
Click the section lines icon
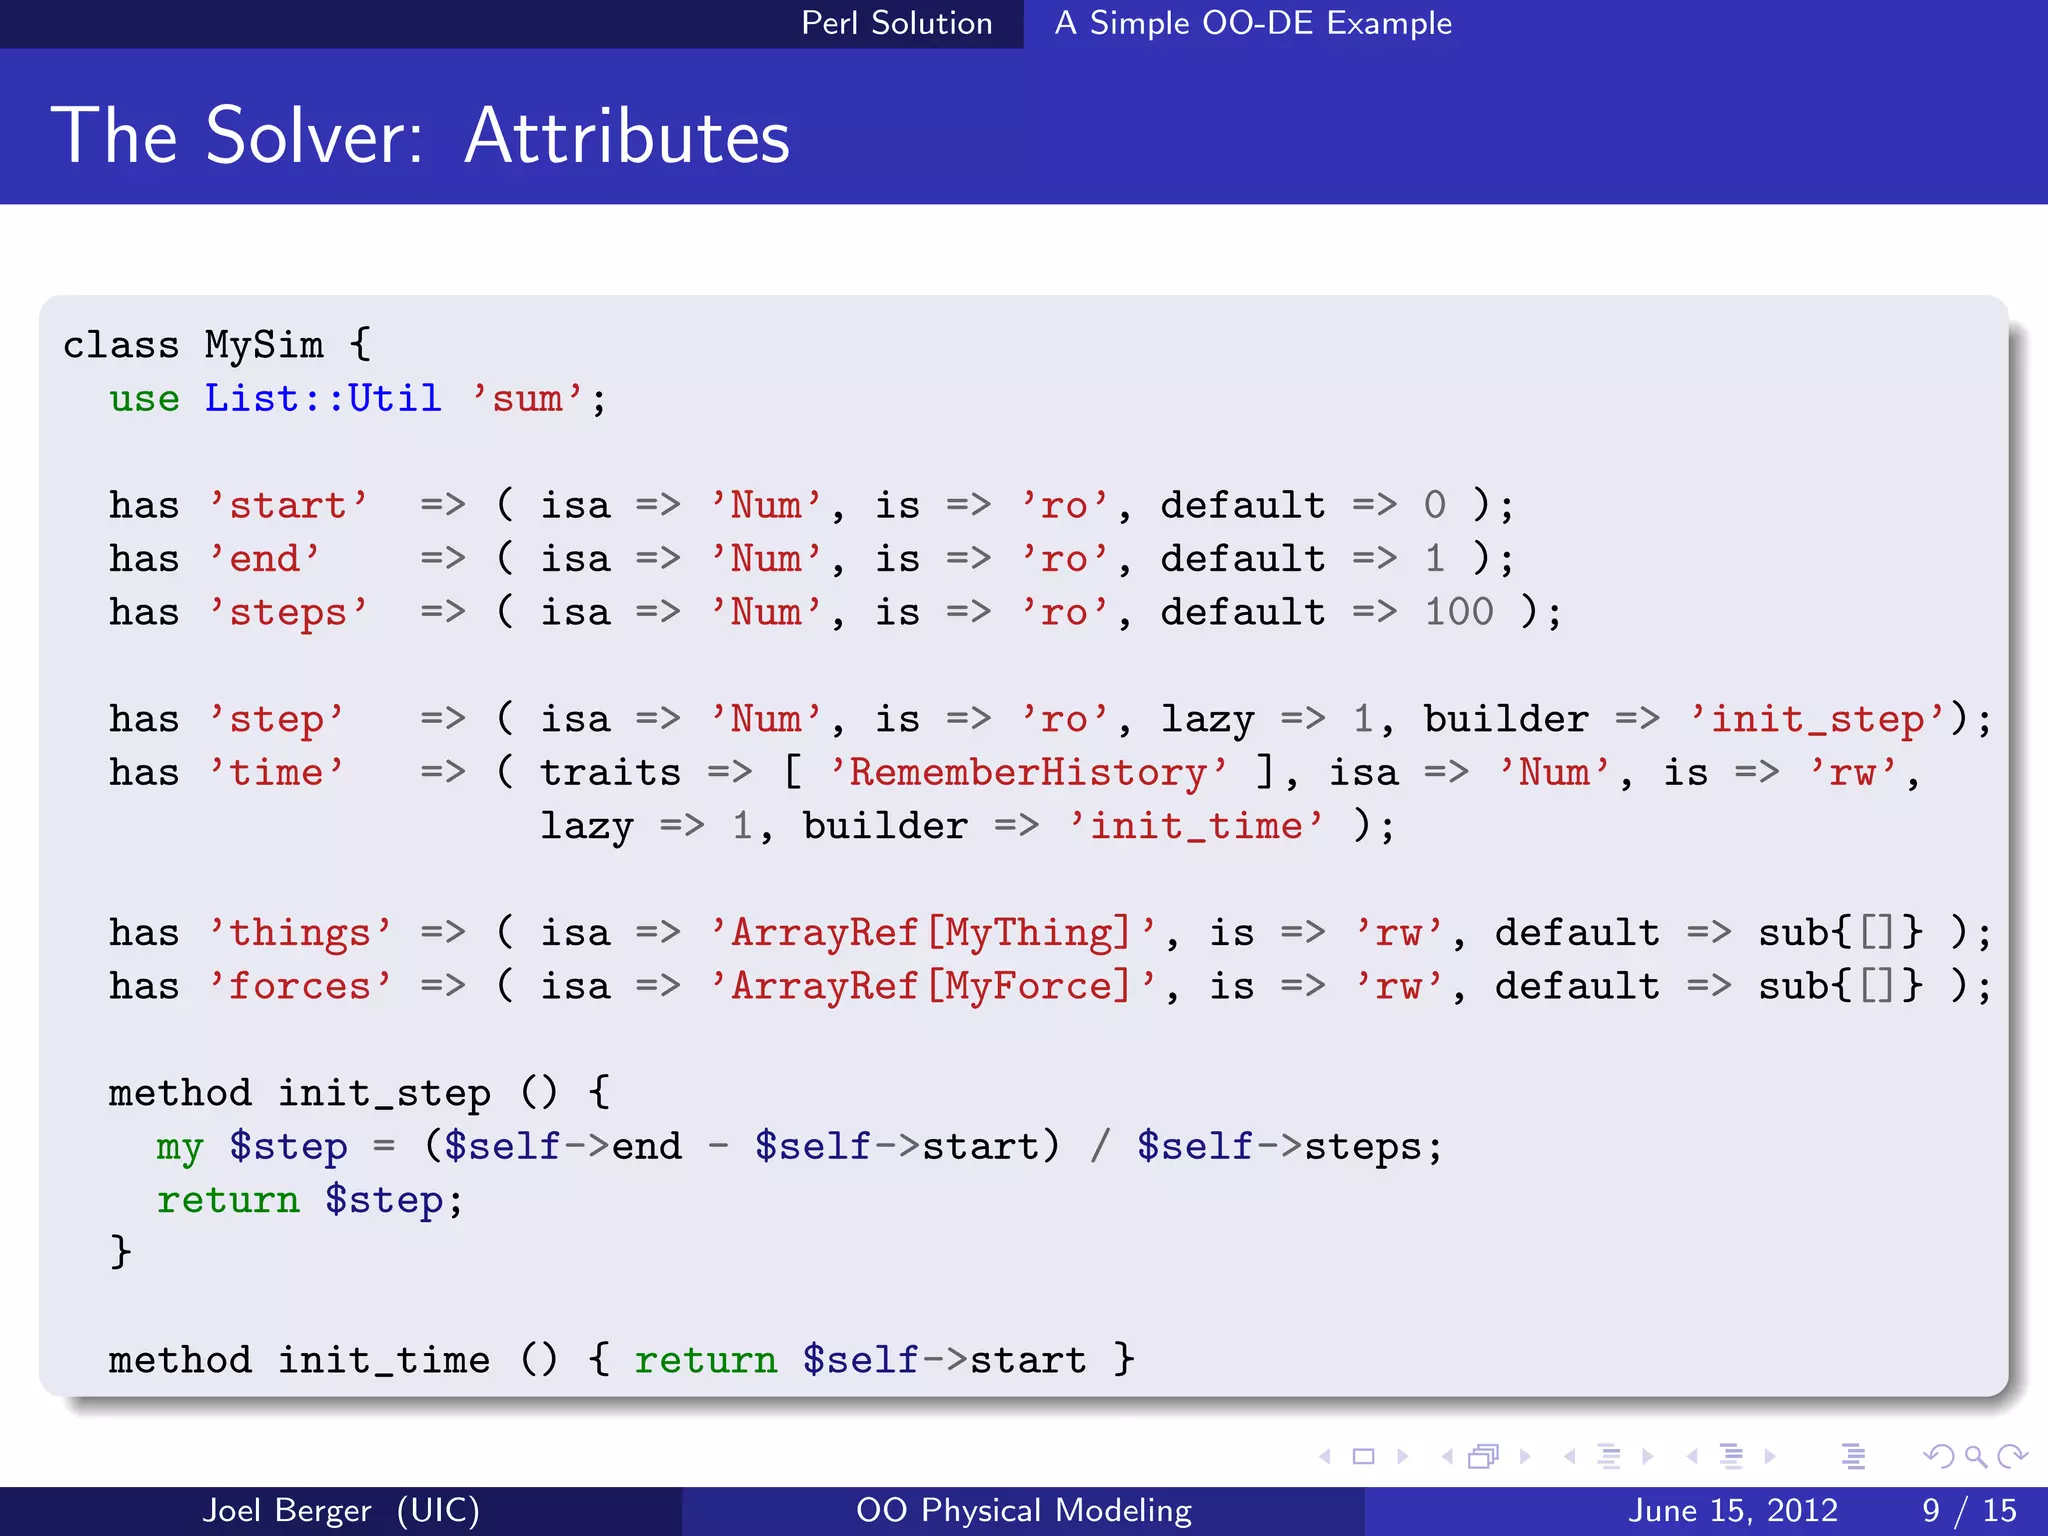[x=1731, y=1457]
